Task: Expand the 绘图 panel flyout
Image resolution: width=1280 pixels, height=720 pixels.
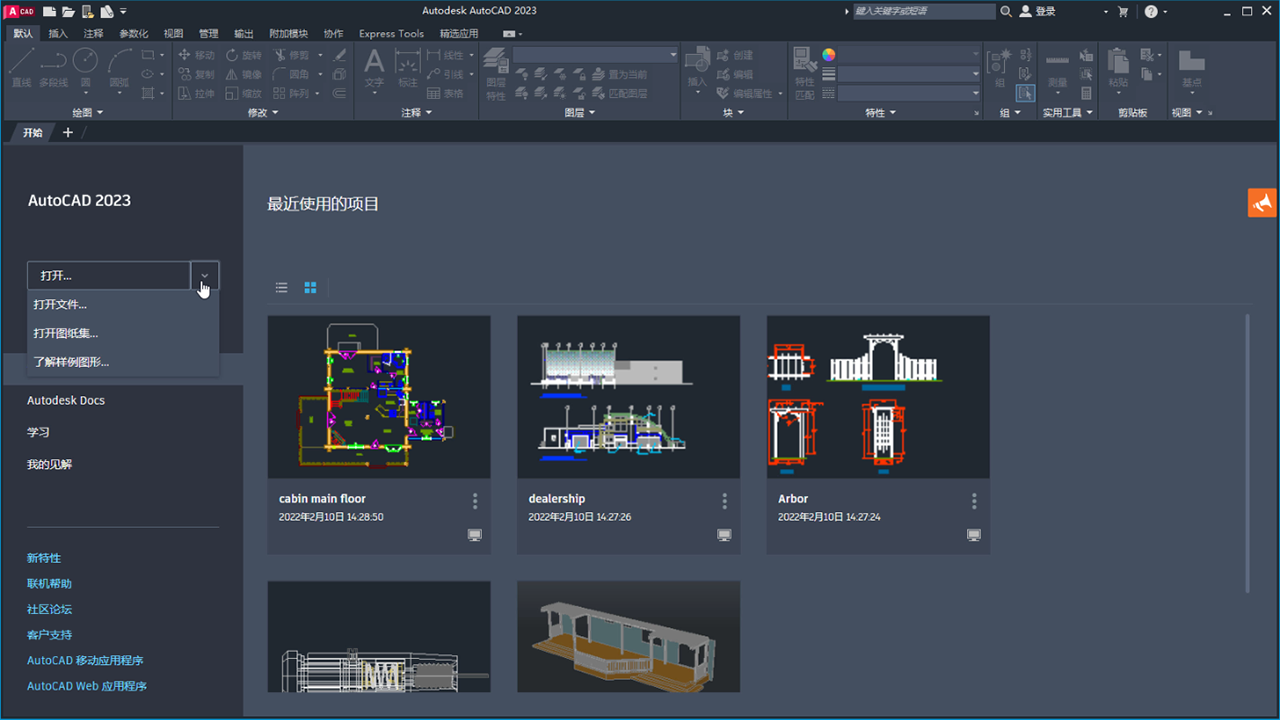Action: pos(88,113)
